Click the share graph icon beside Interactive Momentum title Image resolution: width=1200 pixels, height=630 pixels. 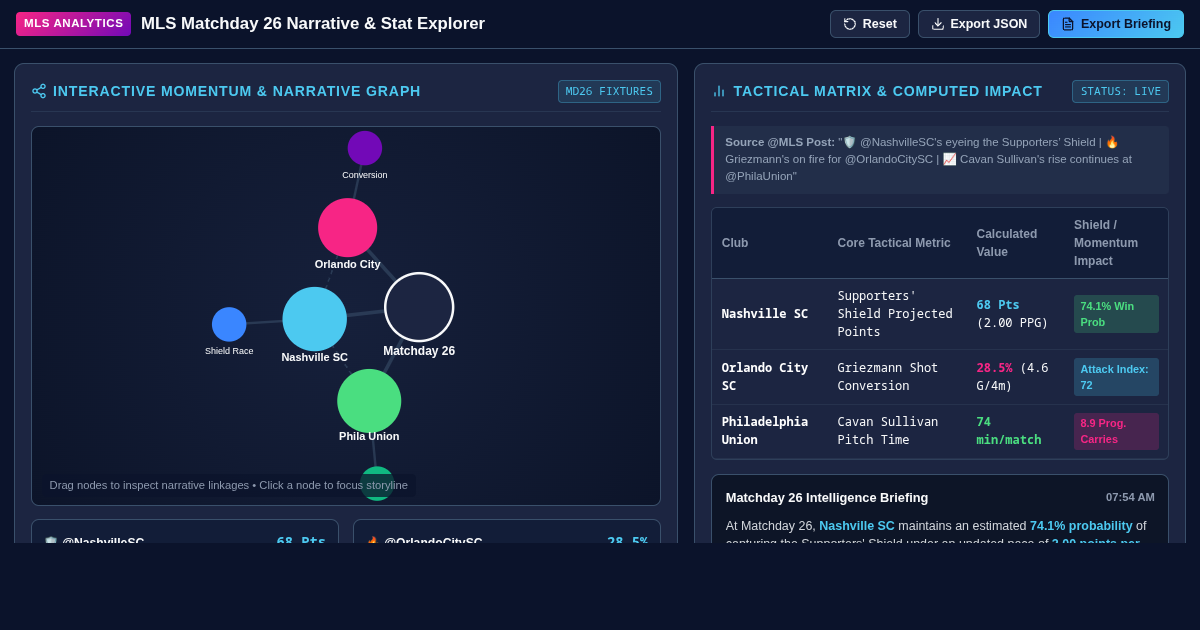[39, 91]
